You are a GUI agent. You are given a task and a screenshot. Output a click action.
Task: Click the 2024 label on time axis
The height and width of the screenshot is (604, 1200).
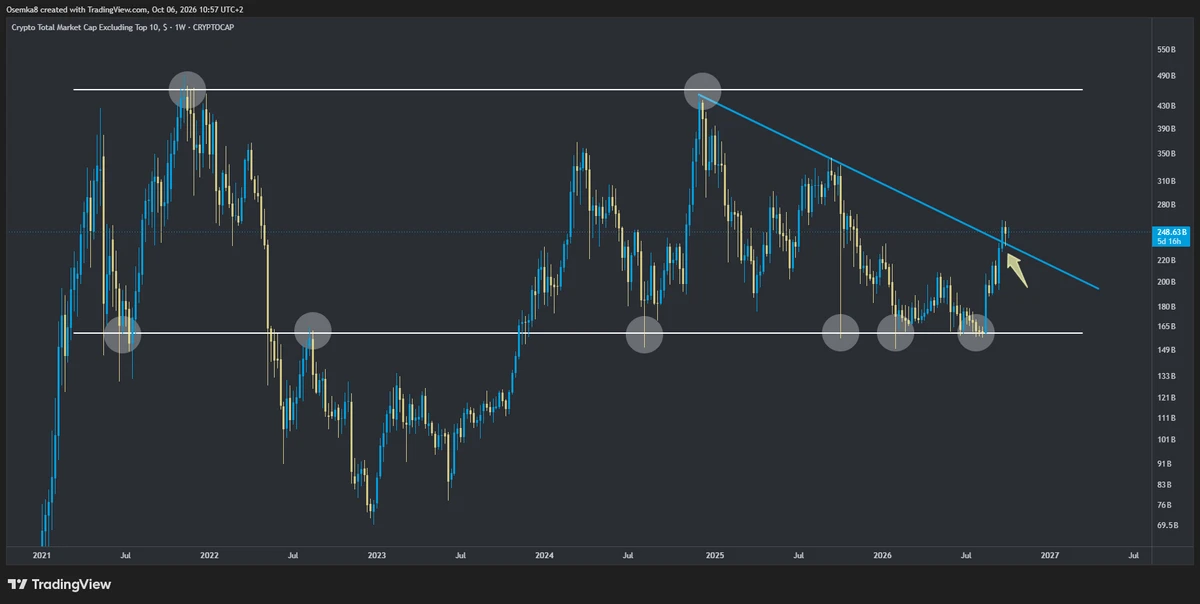point(545,554)
